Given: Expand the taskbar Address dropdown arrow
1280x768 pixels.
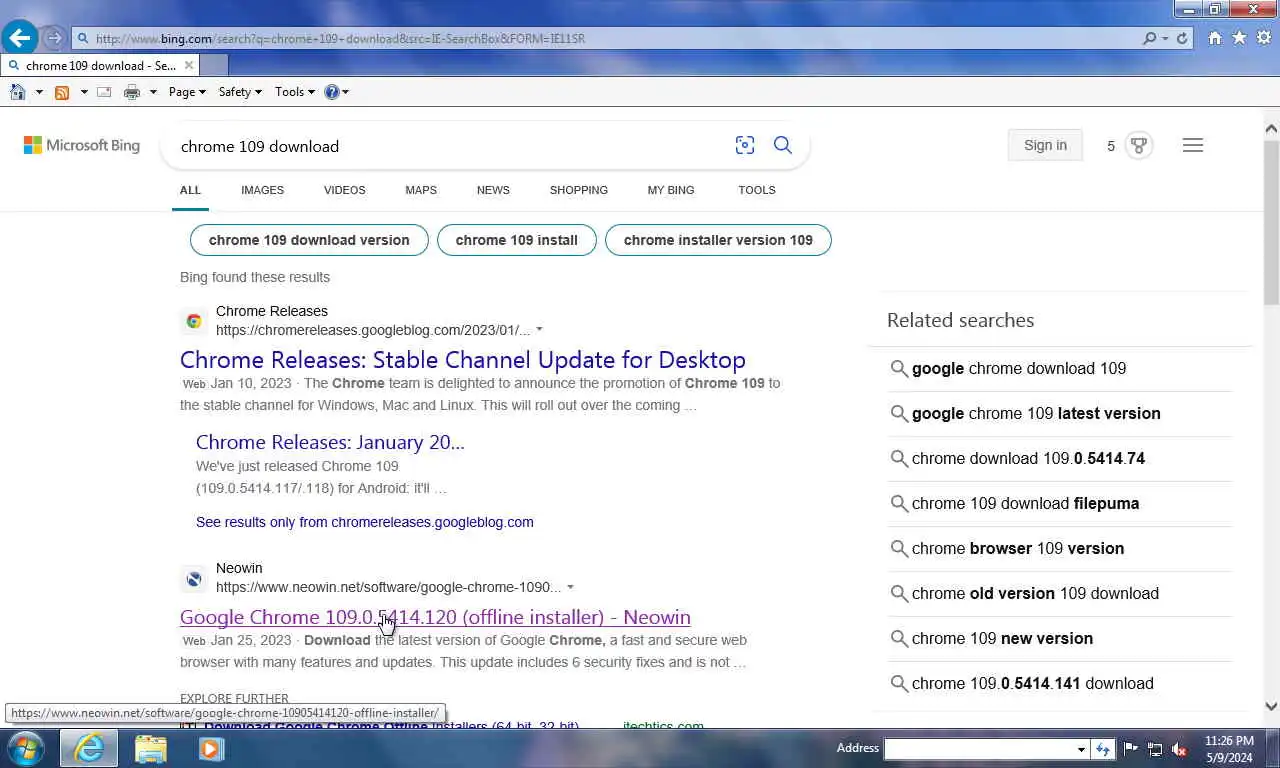Looking at the screenshot, I should (x=1081, y=749).
